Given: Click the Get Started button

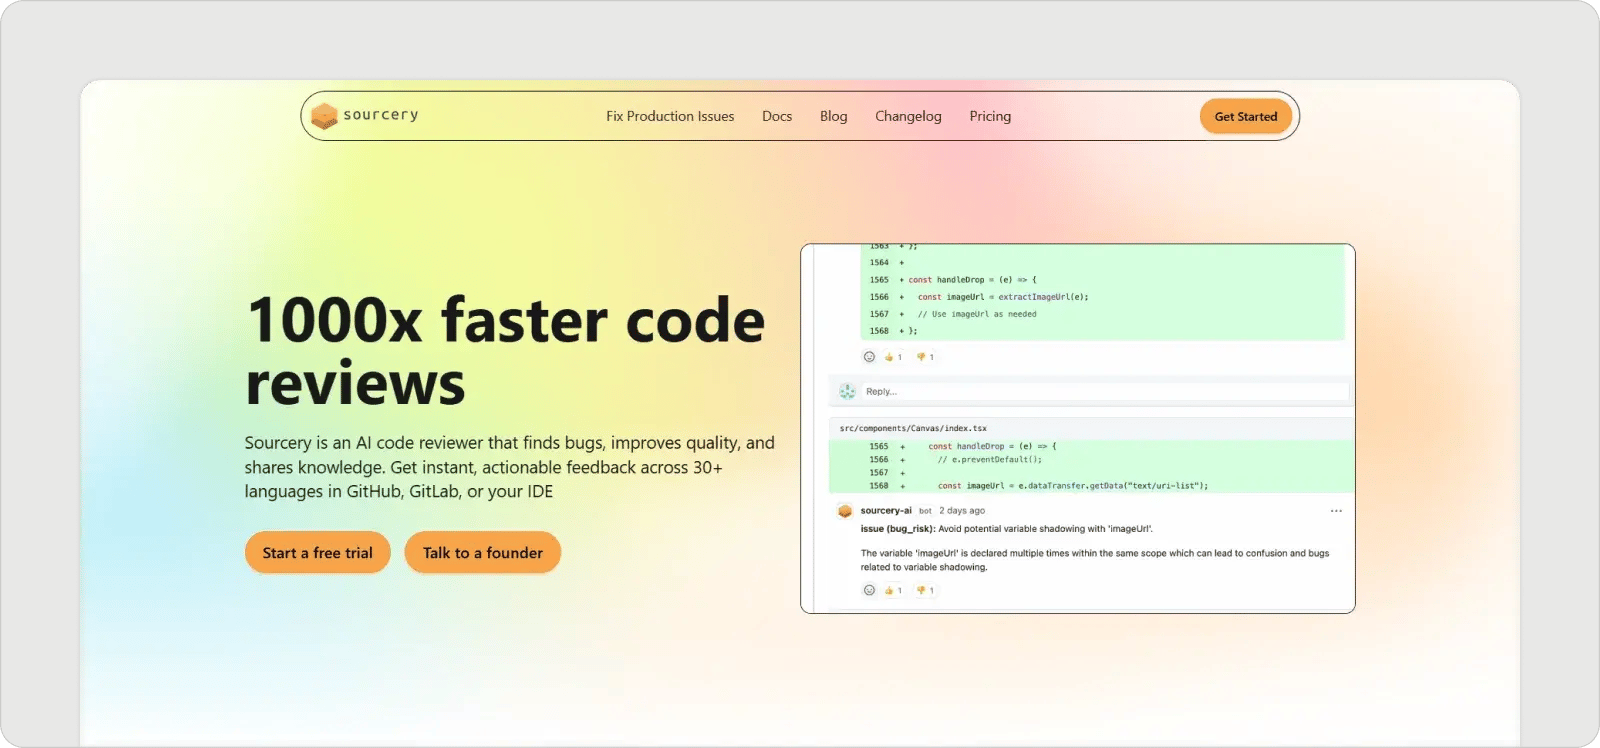Looking at the screenshot, I should [1246, 116].
